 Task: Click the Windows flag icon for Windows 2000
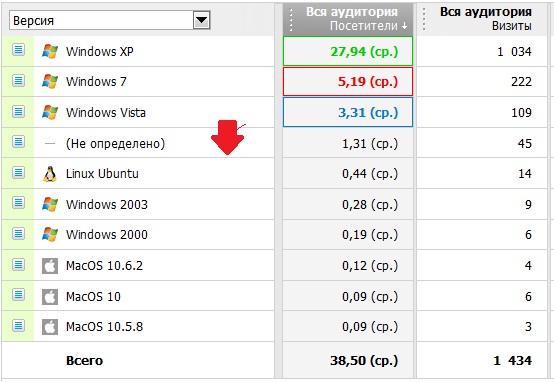click(x=50, y=235)
